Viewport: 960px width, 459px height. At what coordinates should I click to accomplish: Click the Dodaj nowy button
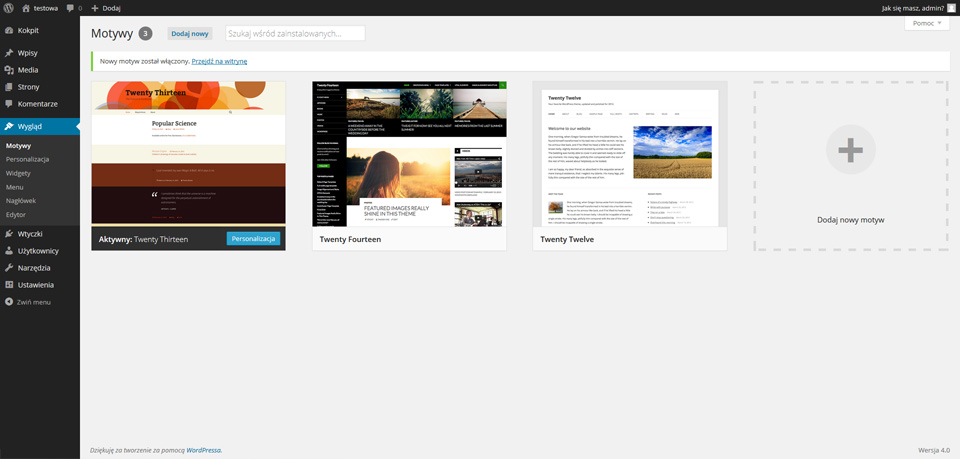pyautogui.click(x=190, y=34)
